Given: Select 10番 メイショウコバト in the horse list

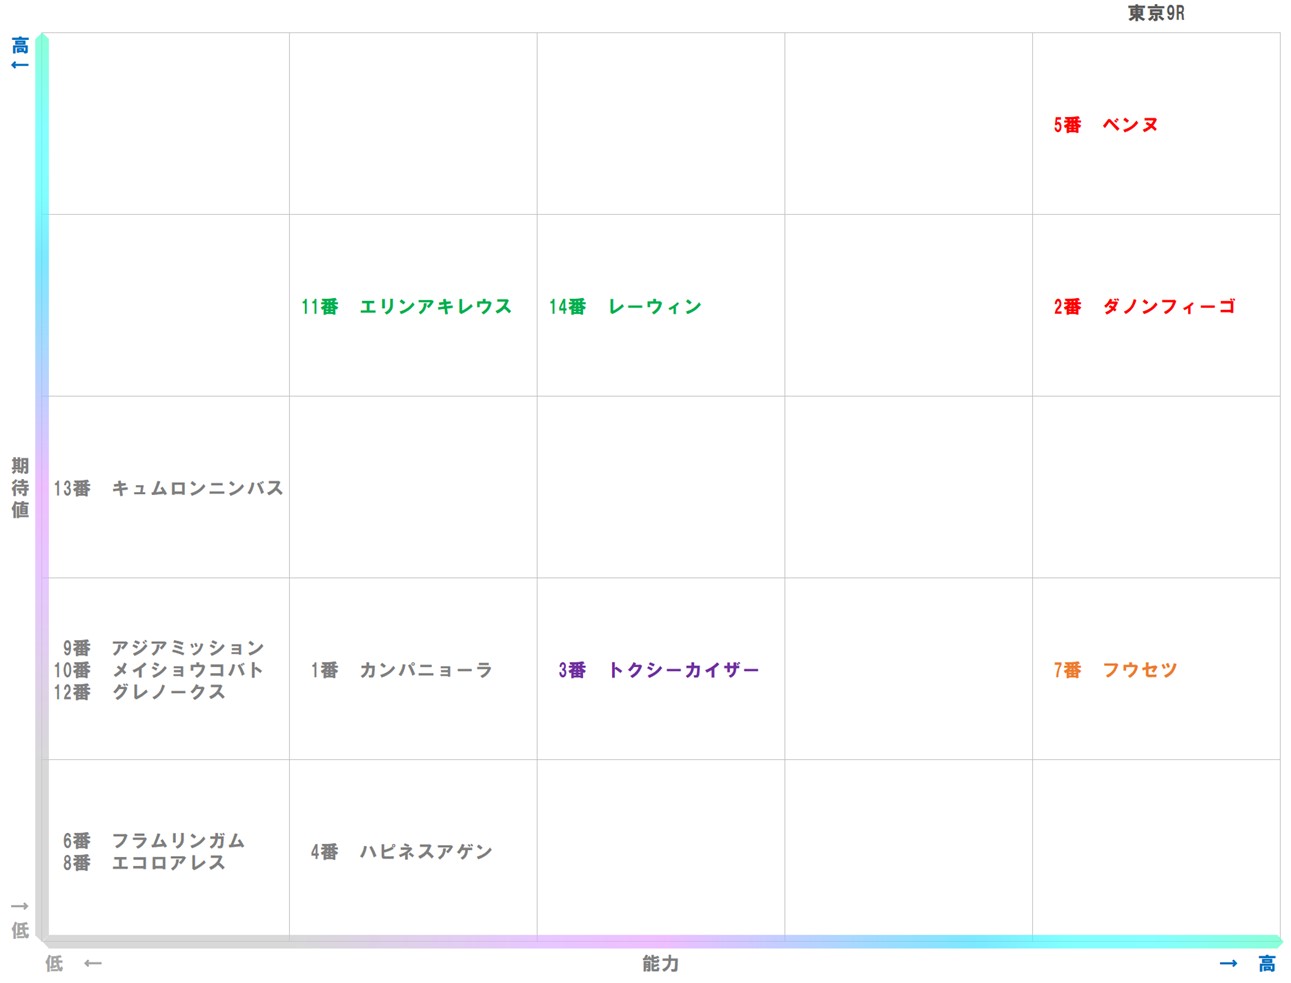Looking at the screenshot, I should [x=163, y=670].
